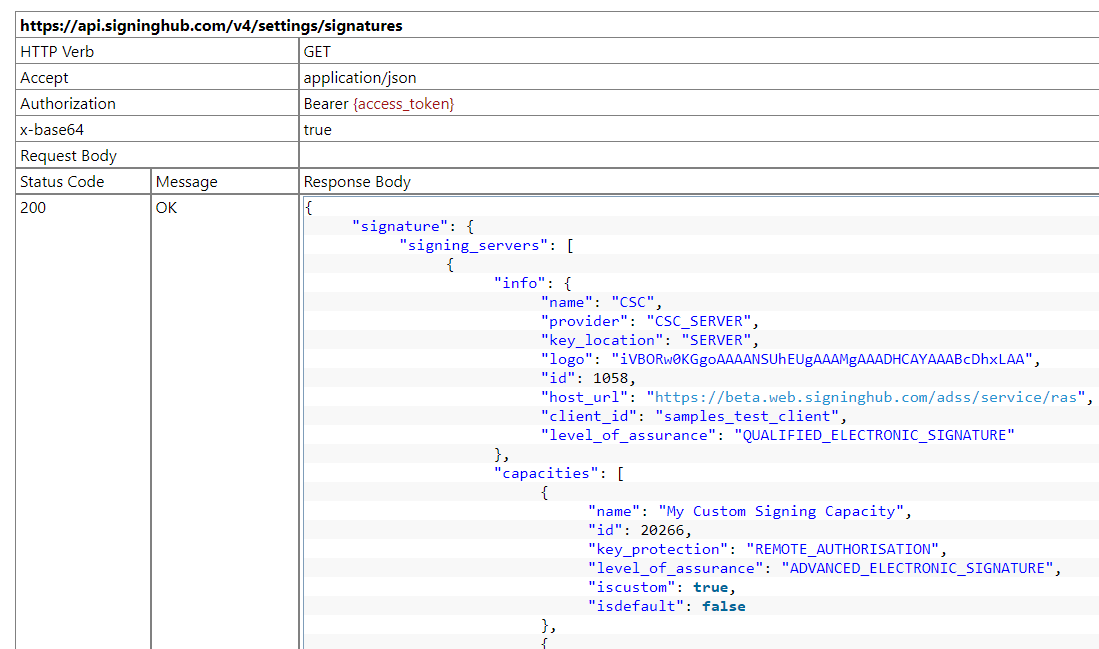Click the empty Request Body value cell
This screenshot has height=649, width=1099.
[698, 156]
